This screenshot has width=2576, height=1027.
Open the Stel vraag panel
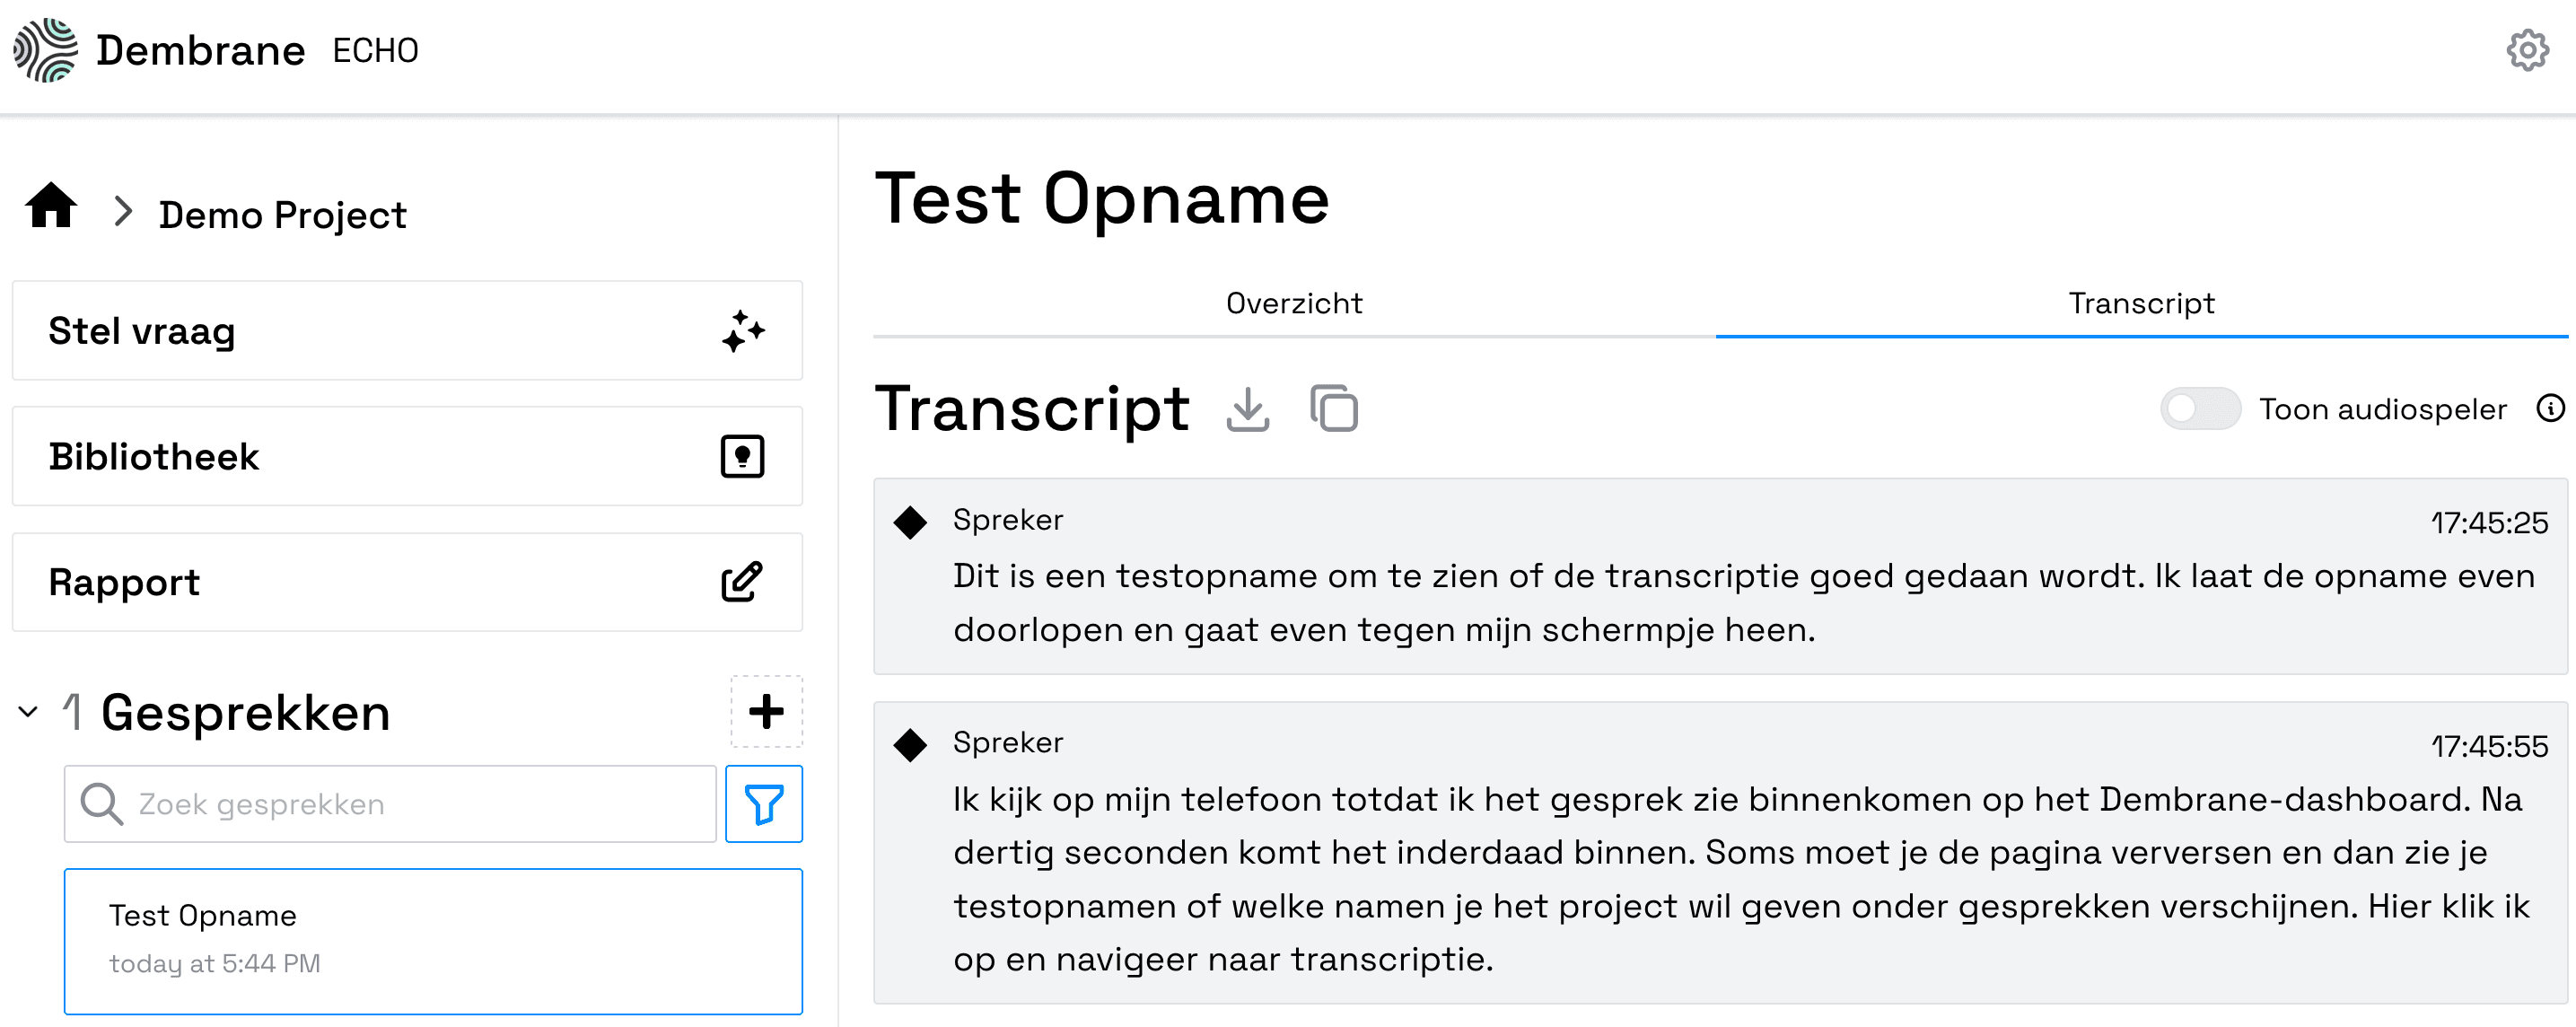[x=407, y=331]
